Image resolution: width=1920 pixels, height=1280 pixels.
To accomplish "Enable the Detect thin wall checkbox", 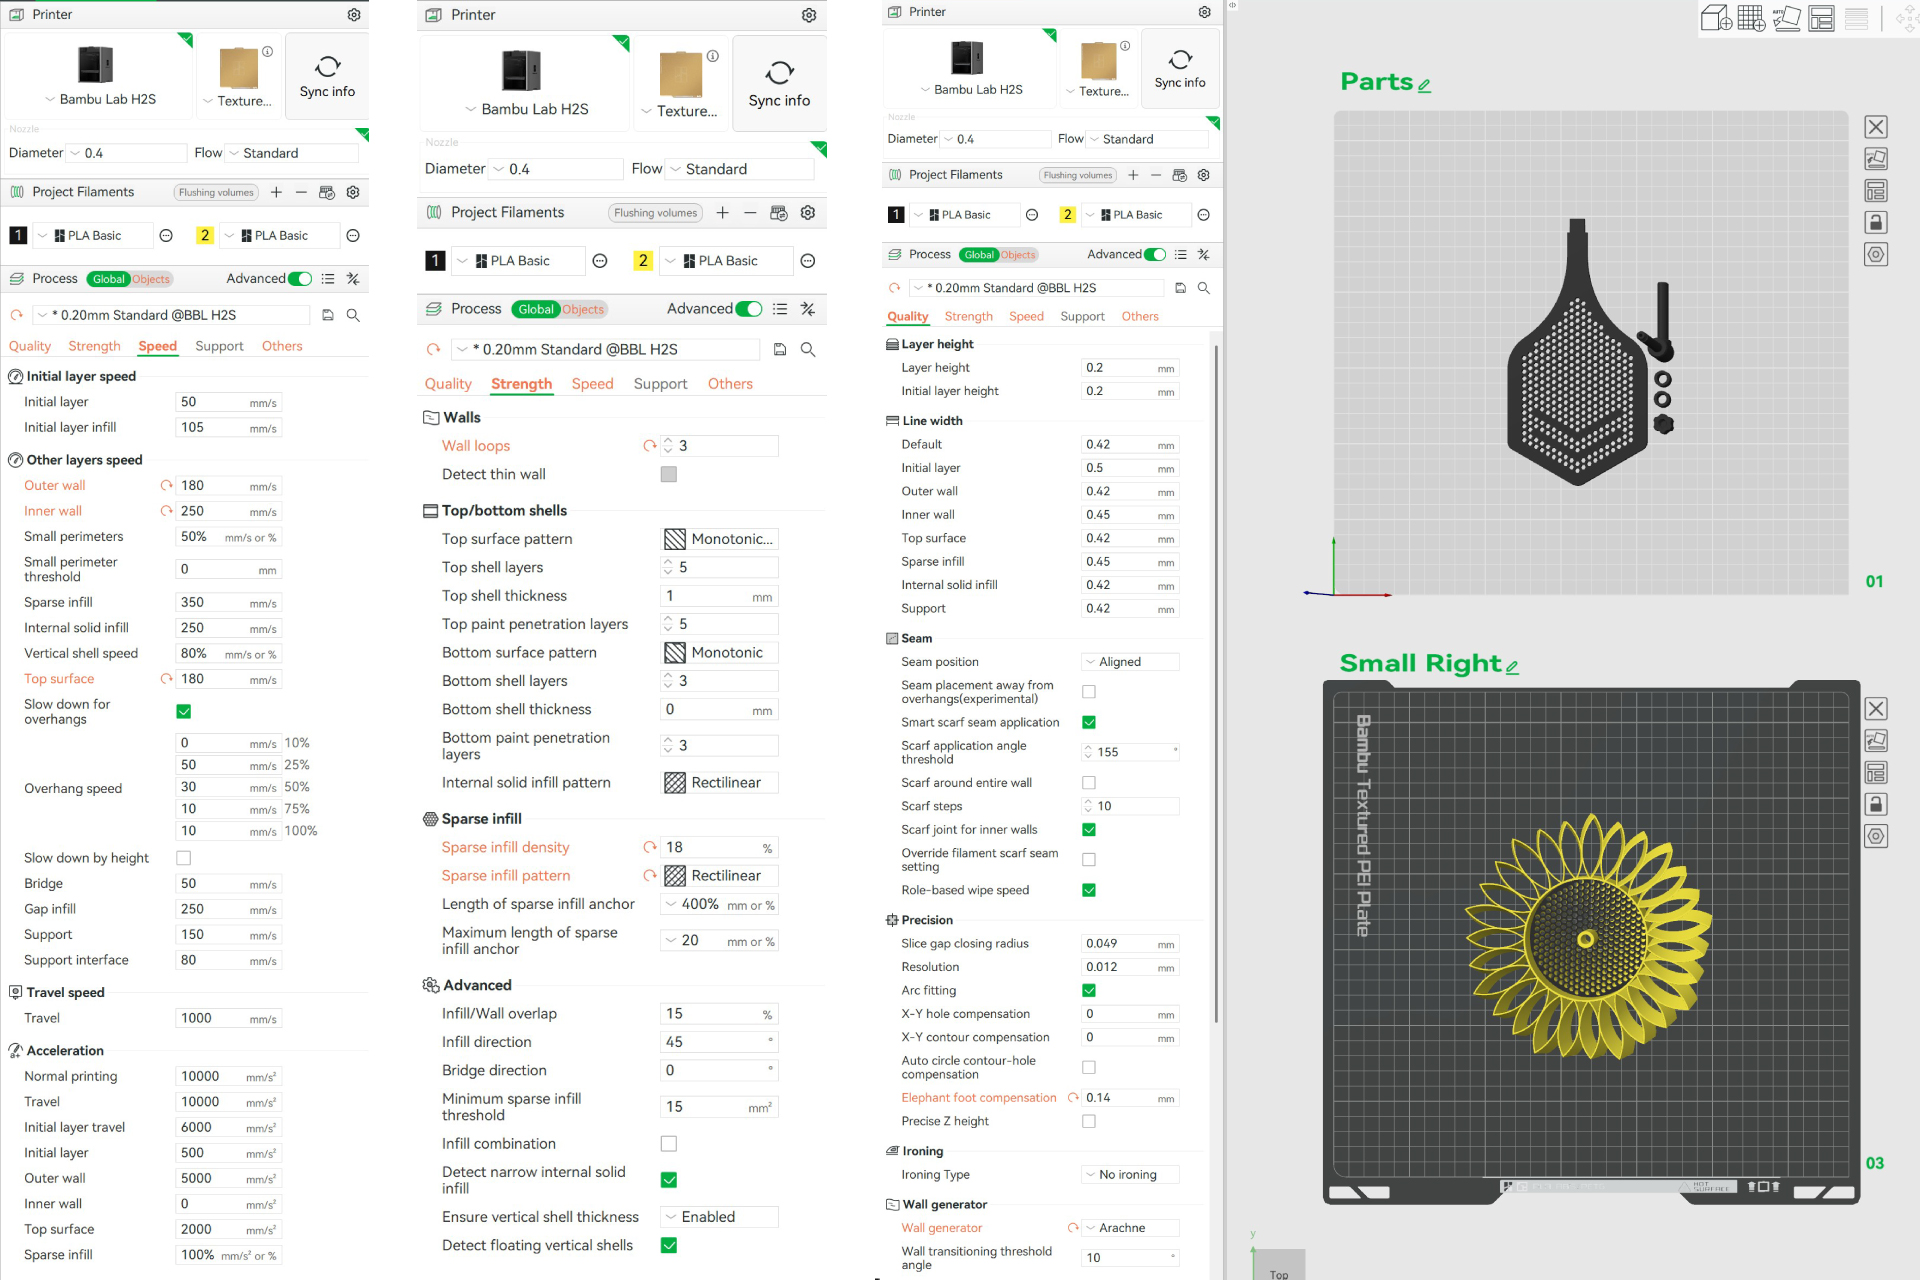I will pyautogui.click(x=669, y=474).
